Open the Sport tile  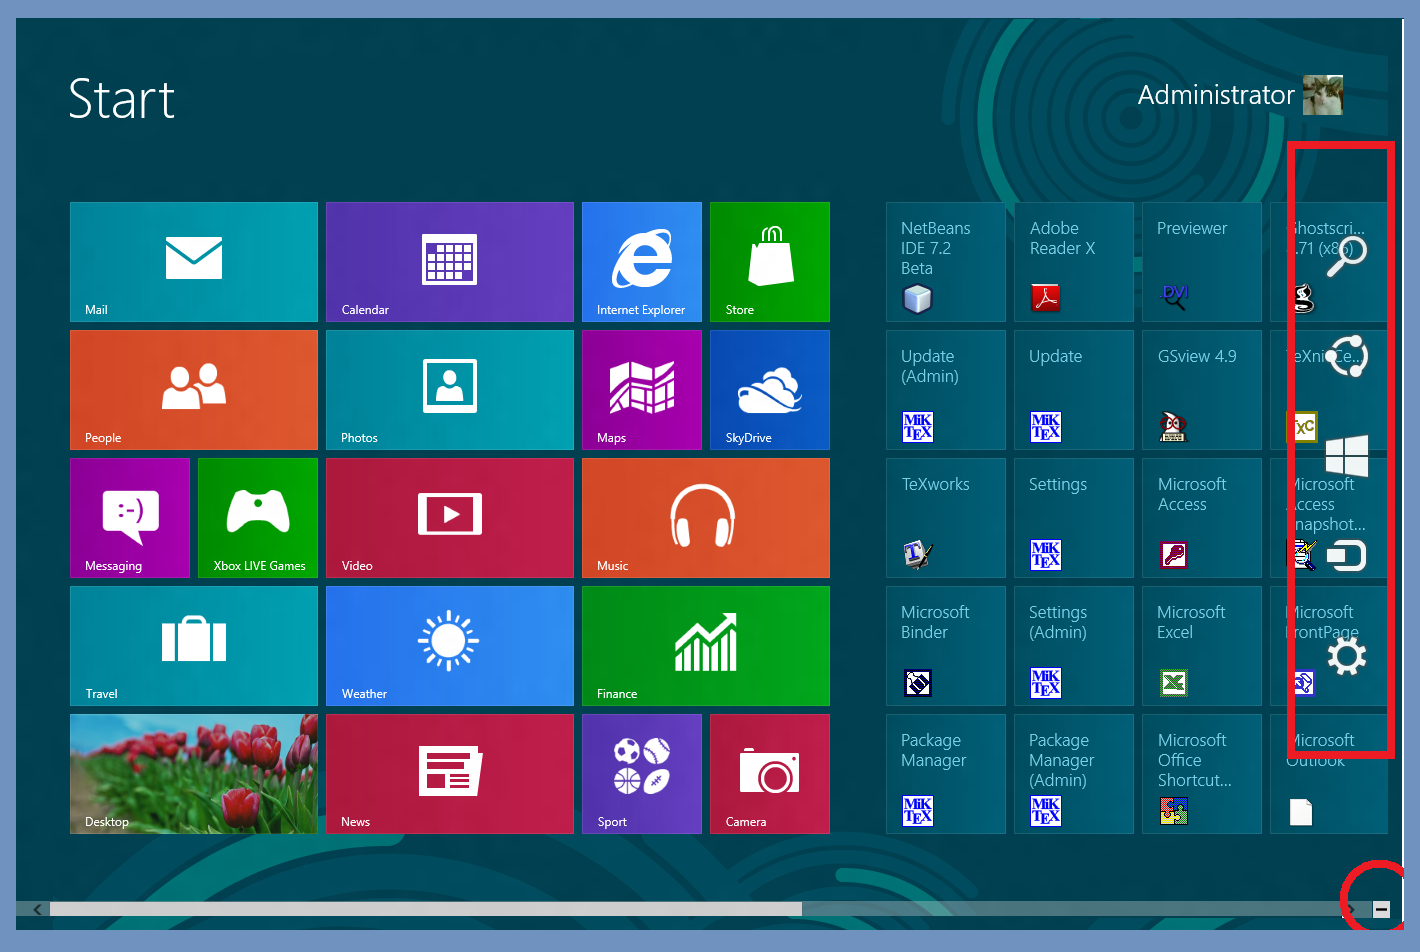tap(642, 774)
